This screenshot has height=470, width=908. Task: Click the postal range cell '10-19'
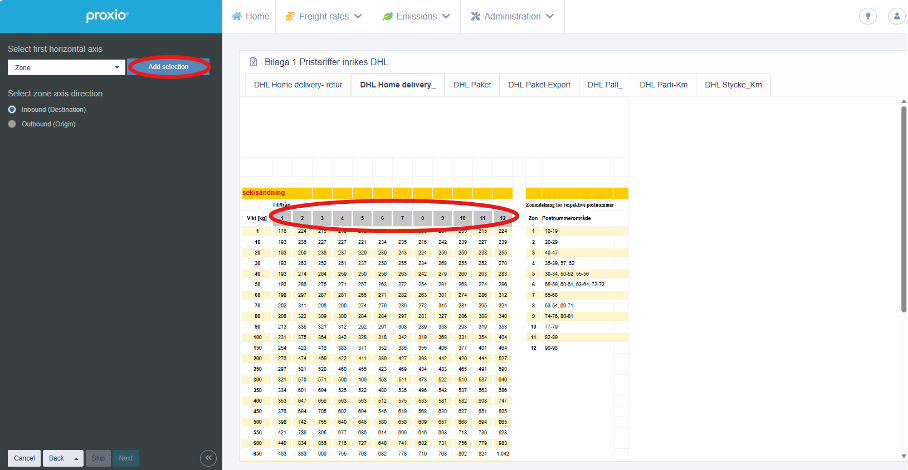[x=551, y=231]
